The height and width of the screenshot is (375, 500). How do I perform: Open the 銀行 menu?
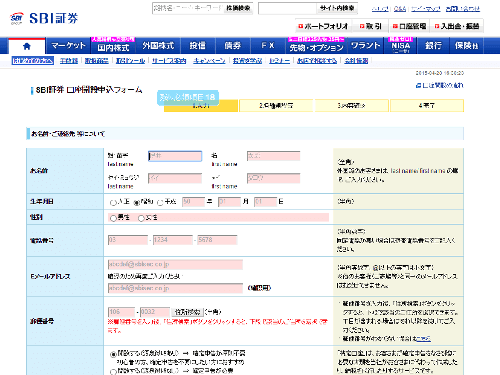point(433,46)
